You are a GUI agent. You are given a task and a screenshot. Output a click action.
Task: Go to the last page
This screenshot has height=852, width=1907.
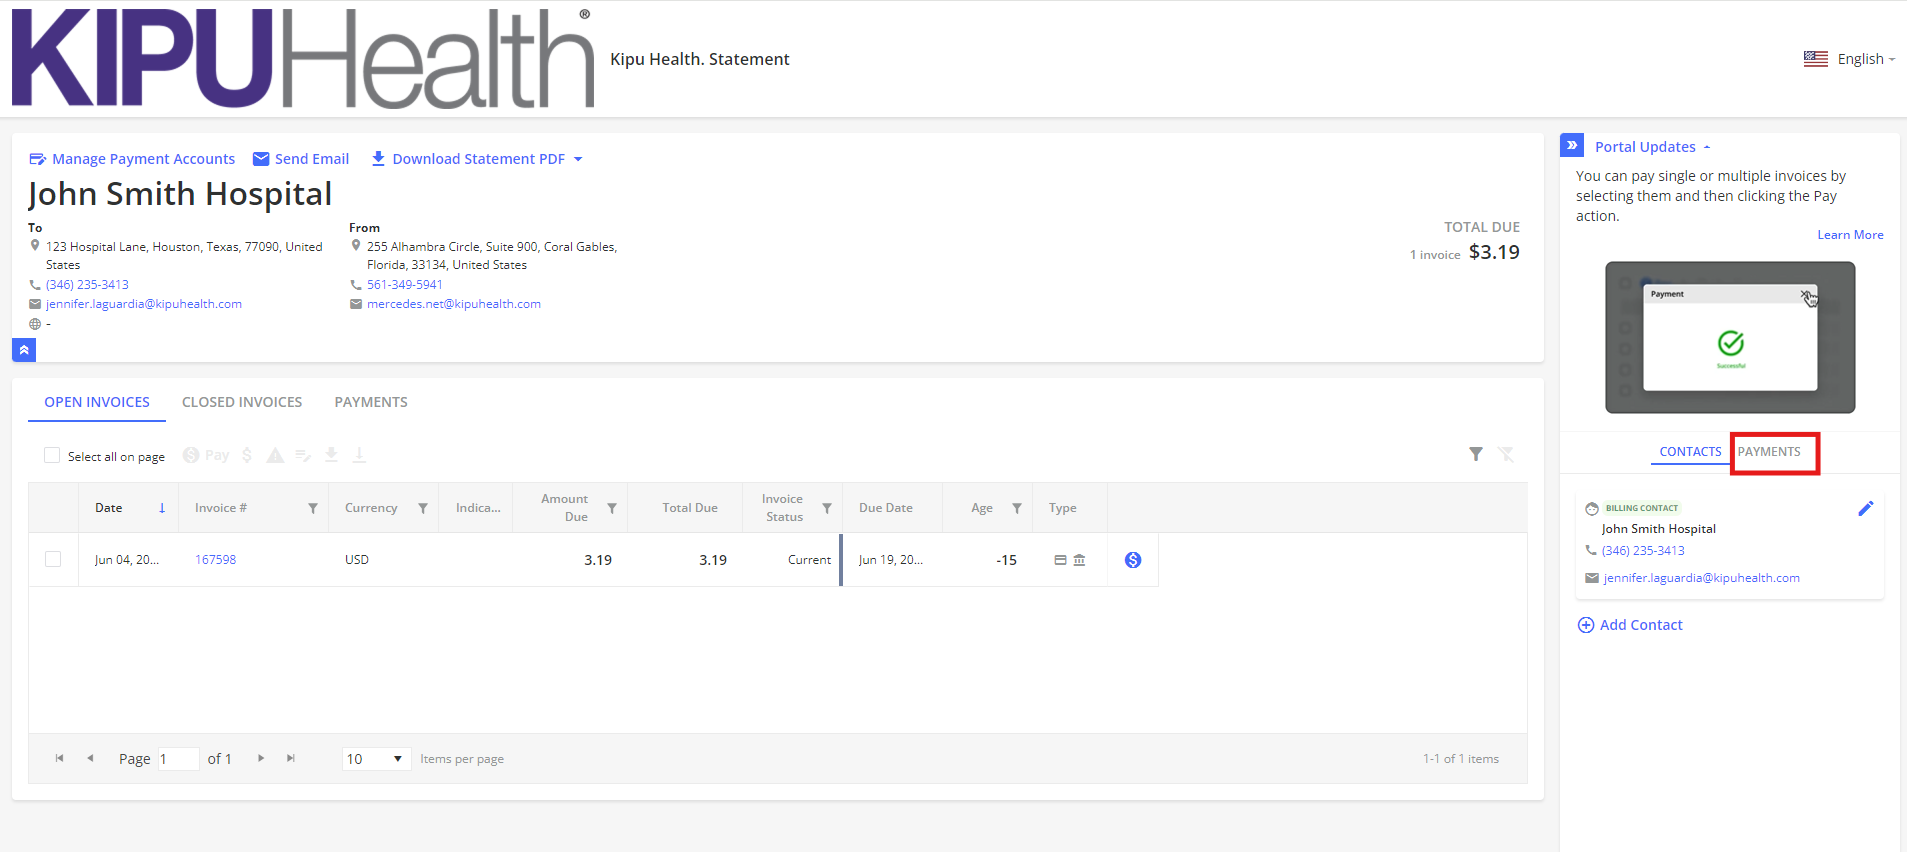[290, 758]
